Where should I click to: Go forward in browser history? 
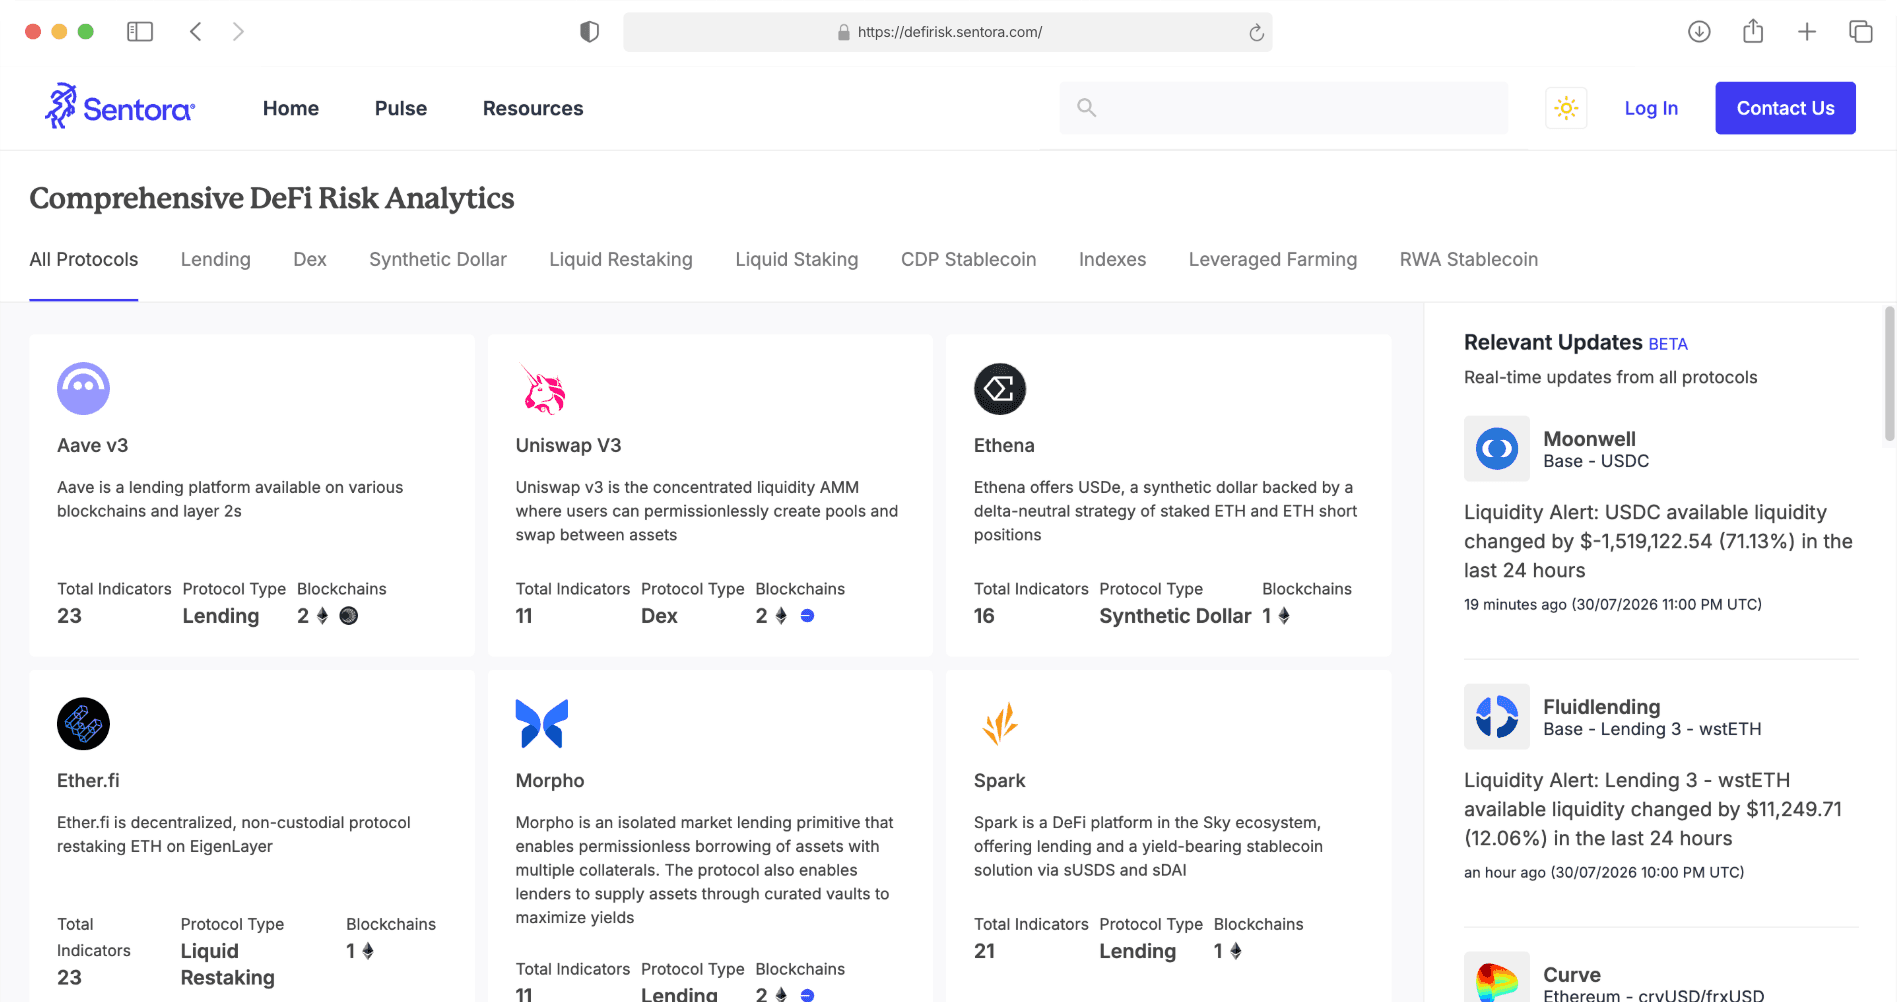238,32
